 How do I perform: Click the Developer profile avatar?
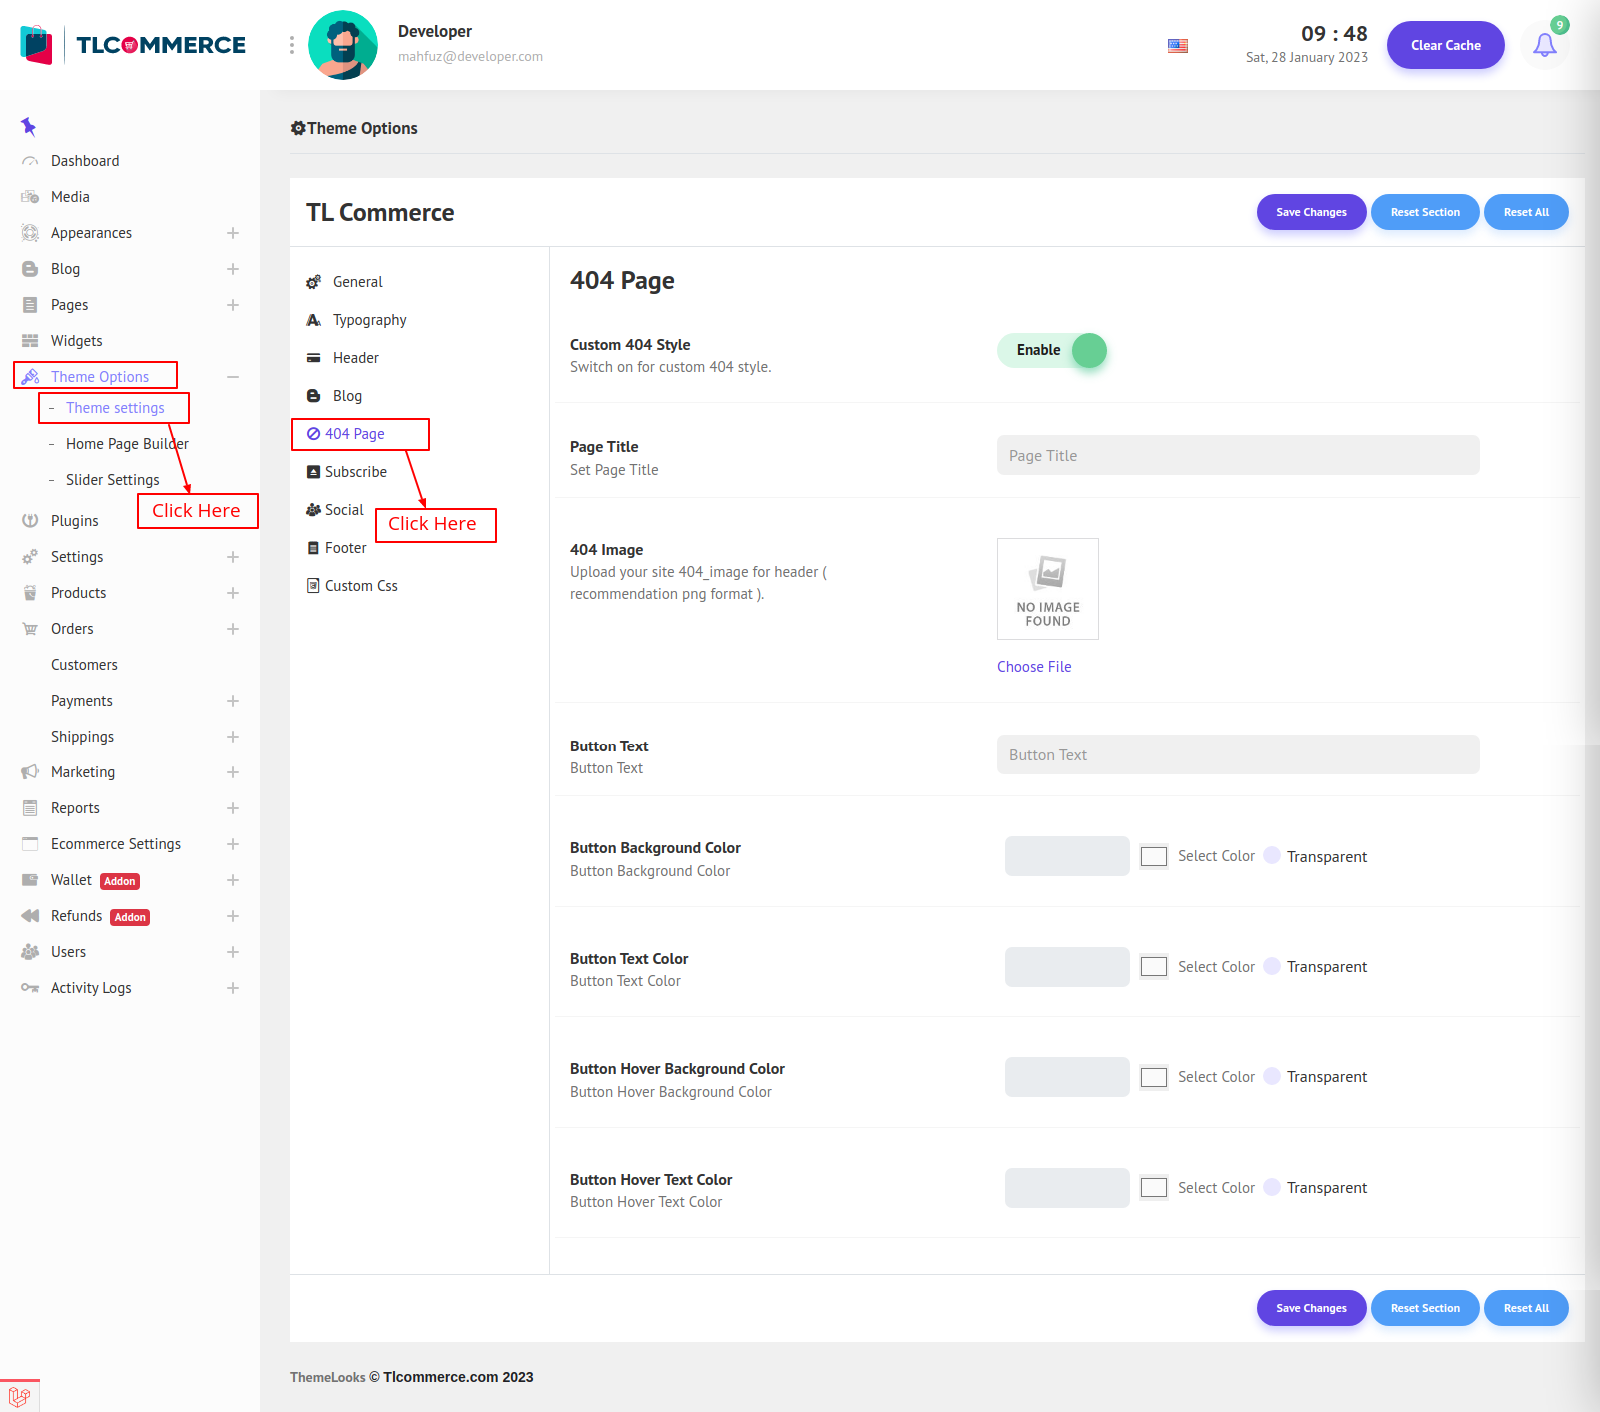(x=343, y=45)
